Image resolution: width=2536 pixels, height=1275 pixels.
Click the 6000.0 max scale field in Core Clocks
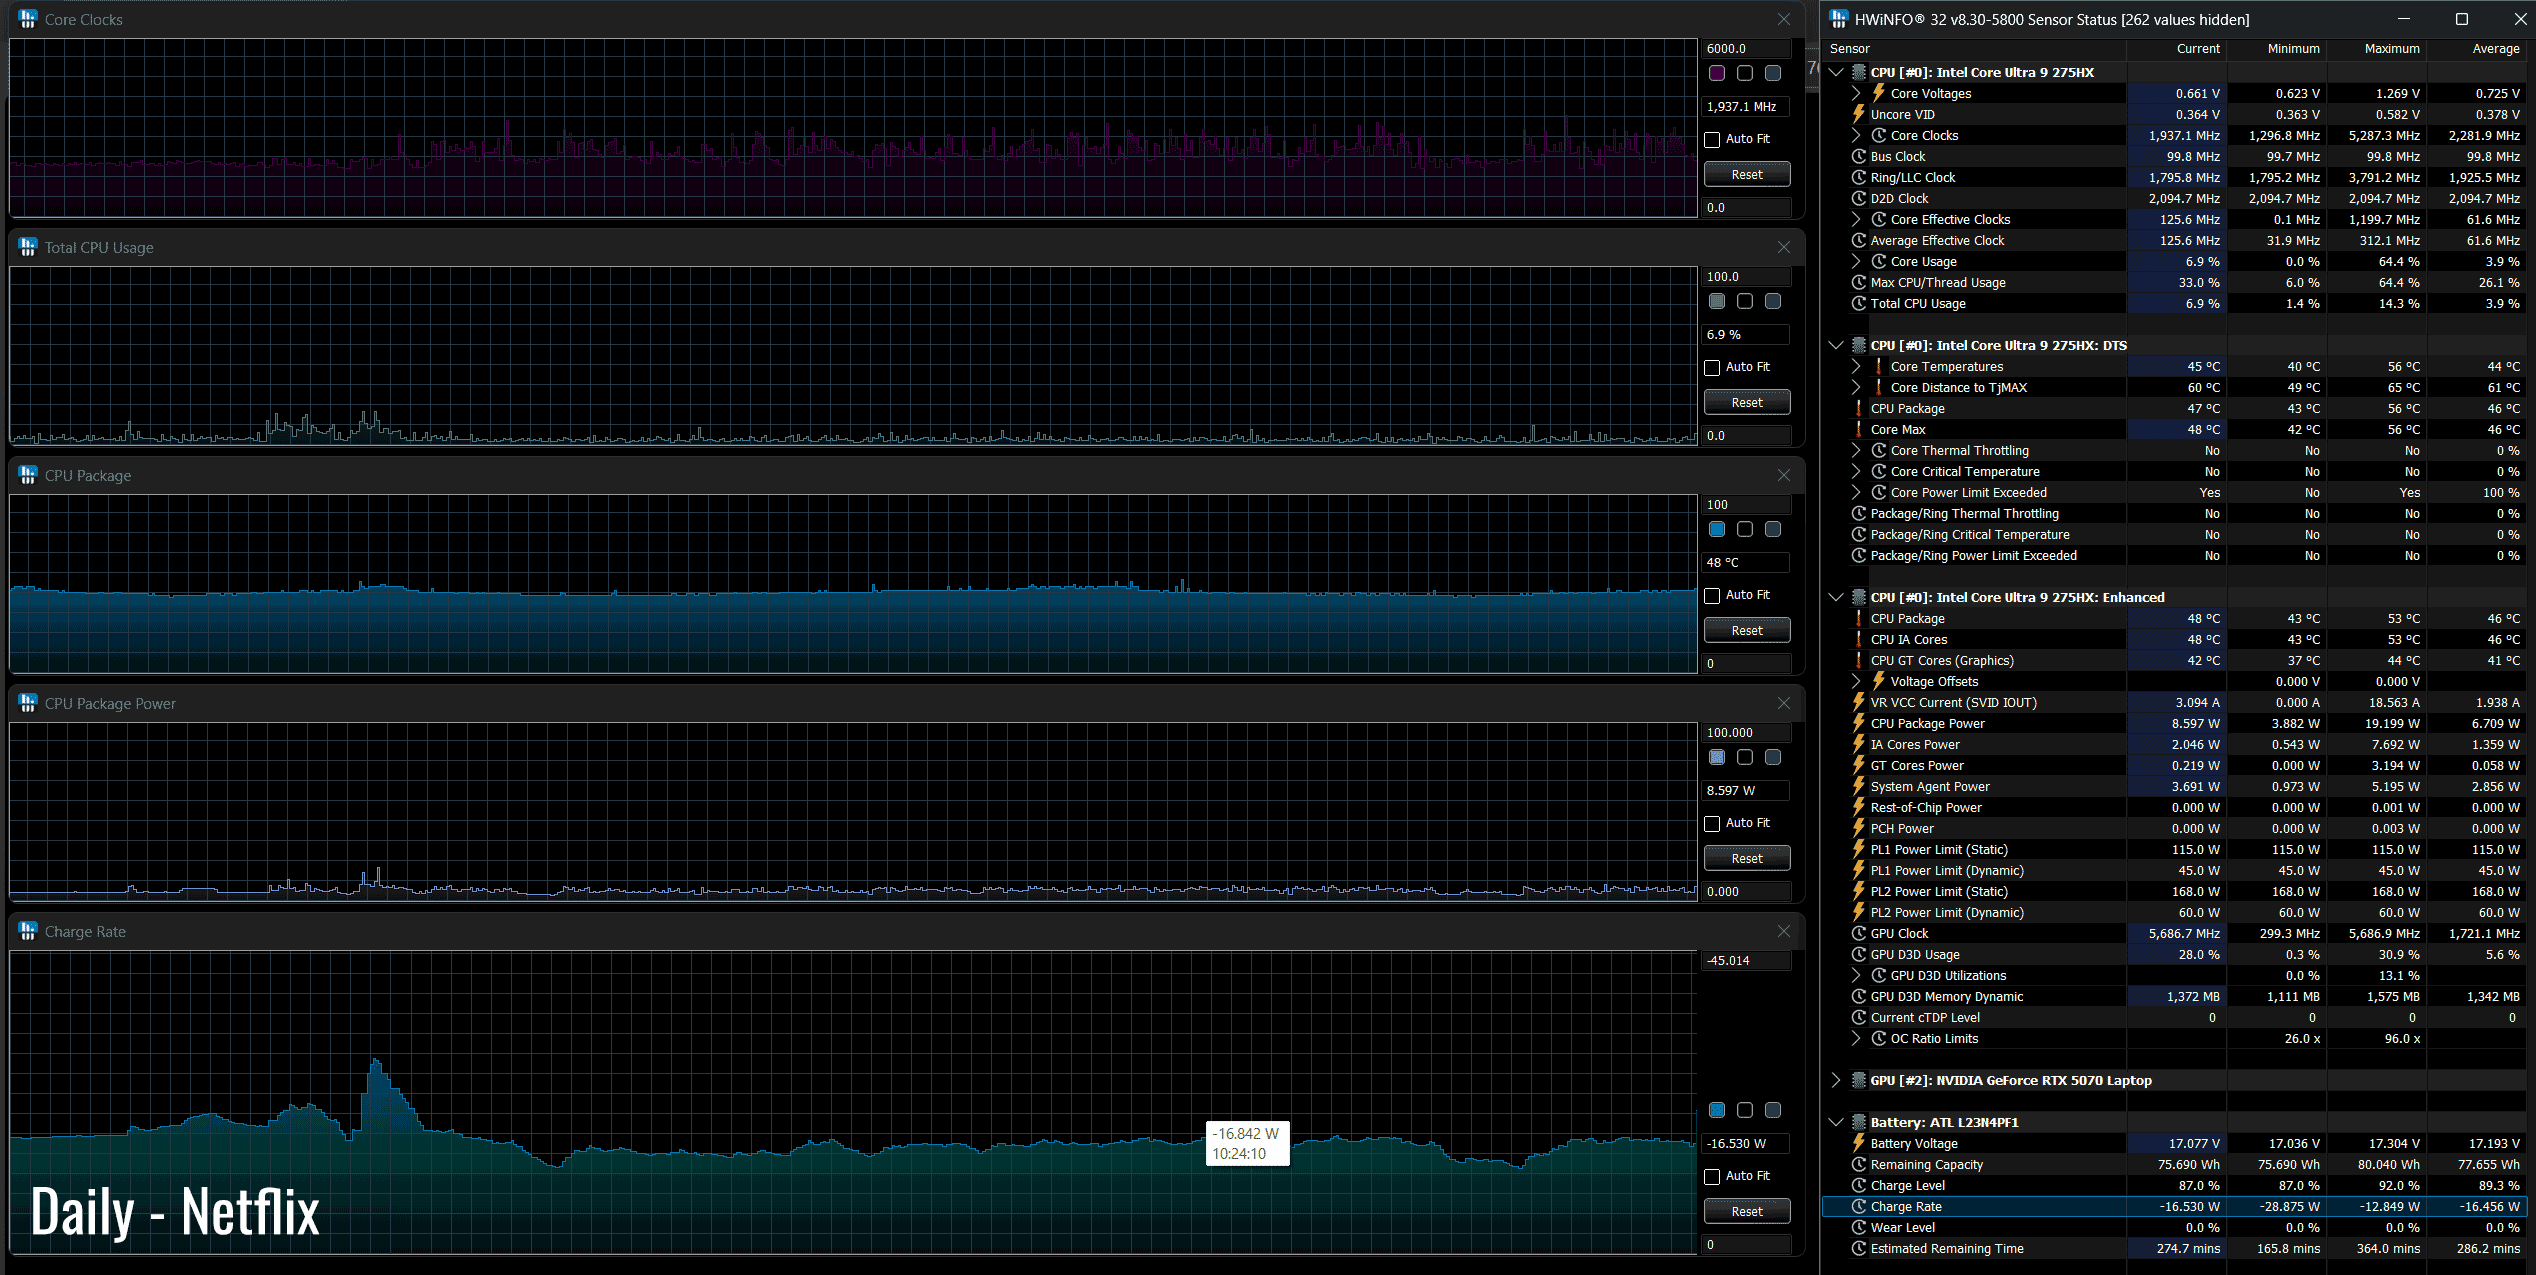[x=1746, y=48]
